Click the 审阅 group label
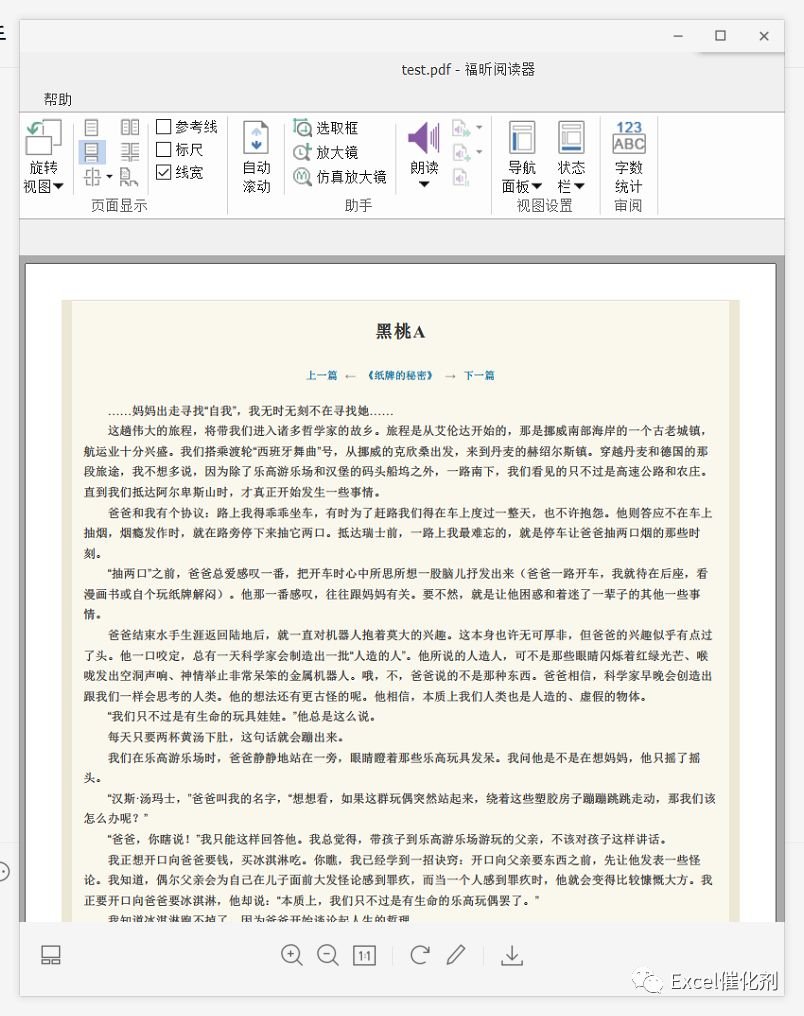 628,205
